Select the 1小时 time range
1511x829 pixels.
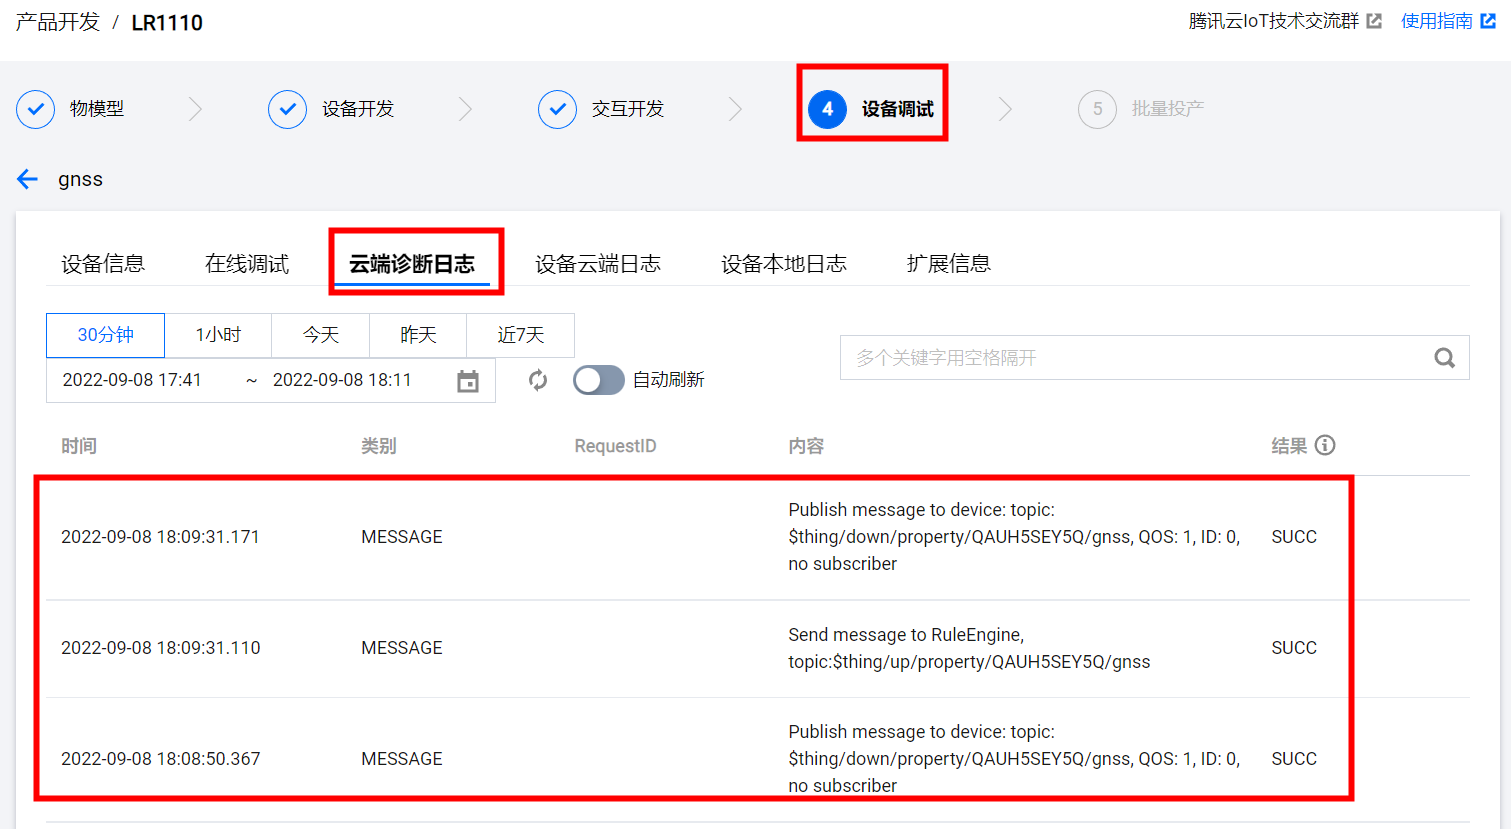(x=218, y=335)
